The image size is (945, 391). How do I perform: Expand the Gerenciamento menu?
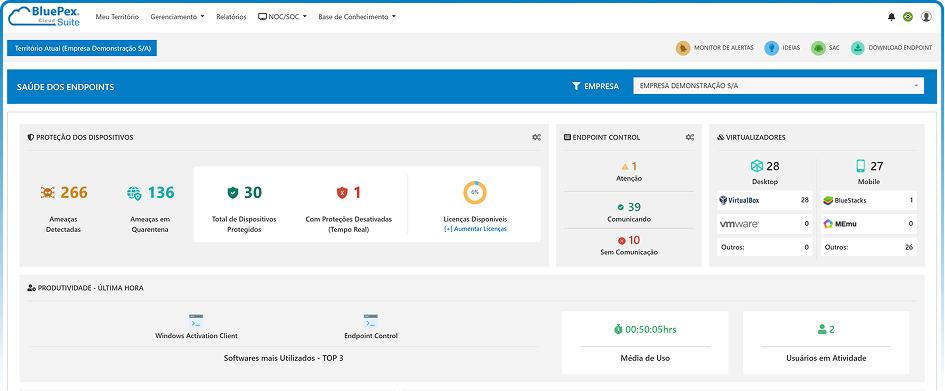click(177, 17)
